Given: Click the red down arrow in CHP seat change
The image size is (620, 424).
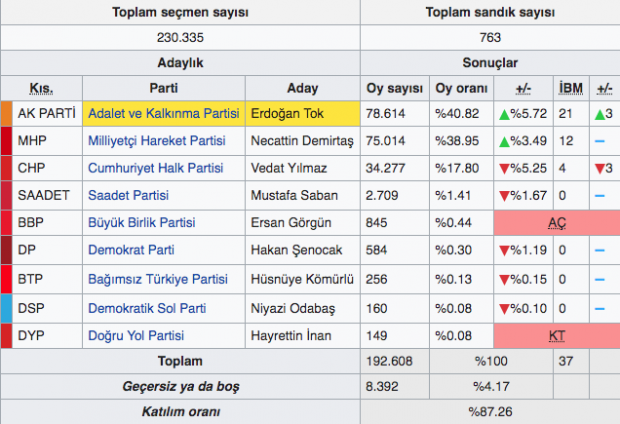Looking at the screenshot, I should click(x=600, y=169).
